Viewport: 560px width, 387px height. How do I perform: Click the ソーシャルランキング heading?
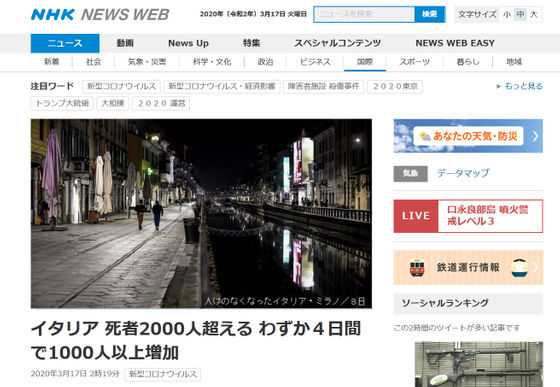445,303
